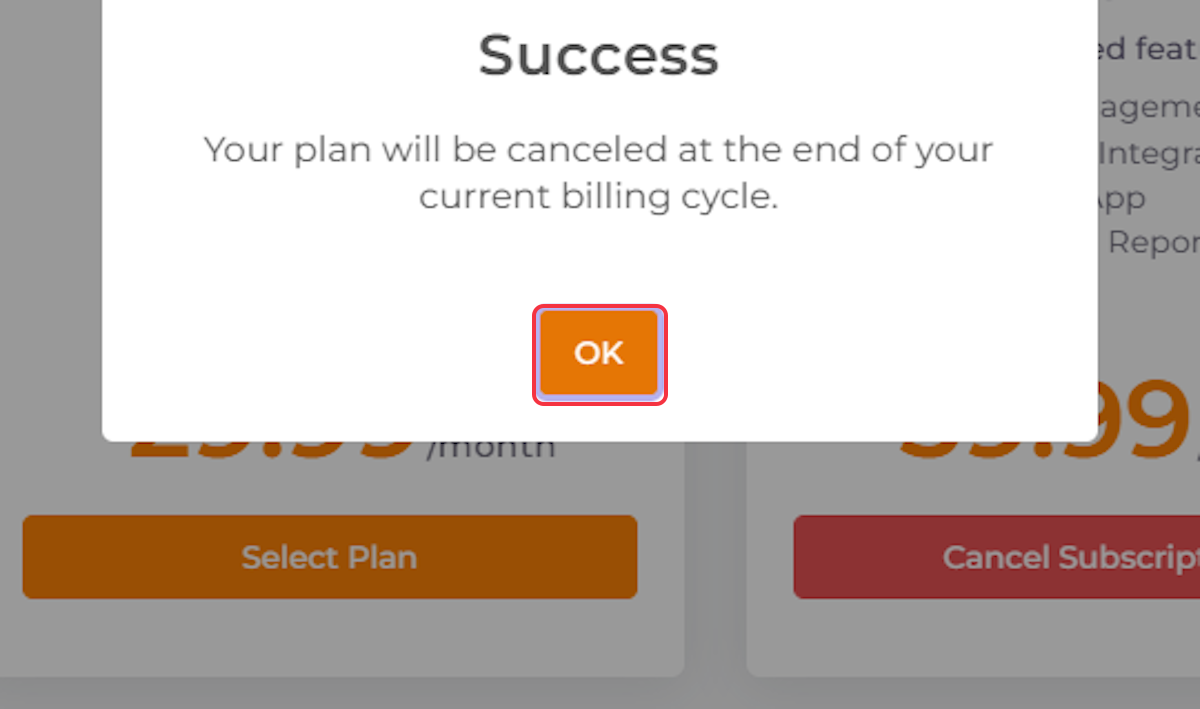The width and height of the screenshot is (1200, 709).
Task: Click the partially visible Repor feature line
Action: [1154, 243]
